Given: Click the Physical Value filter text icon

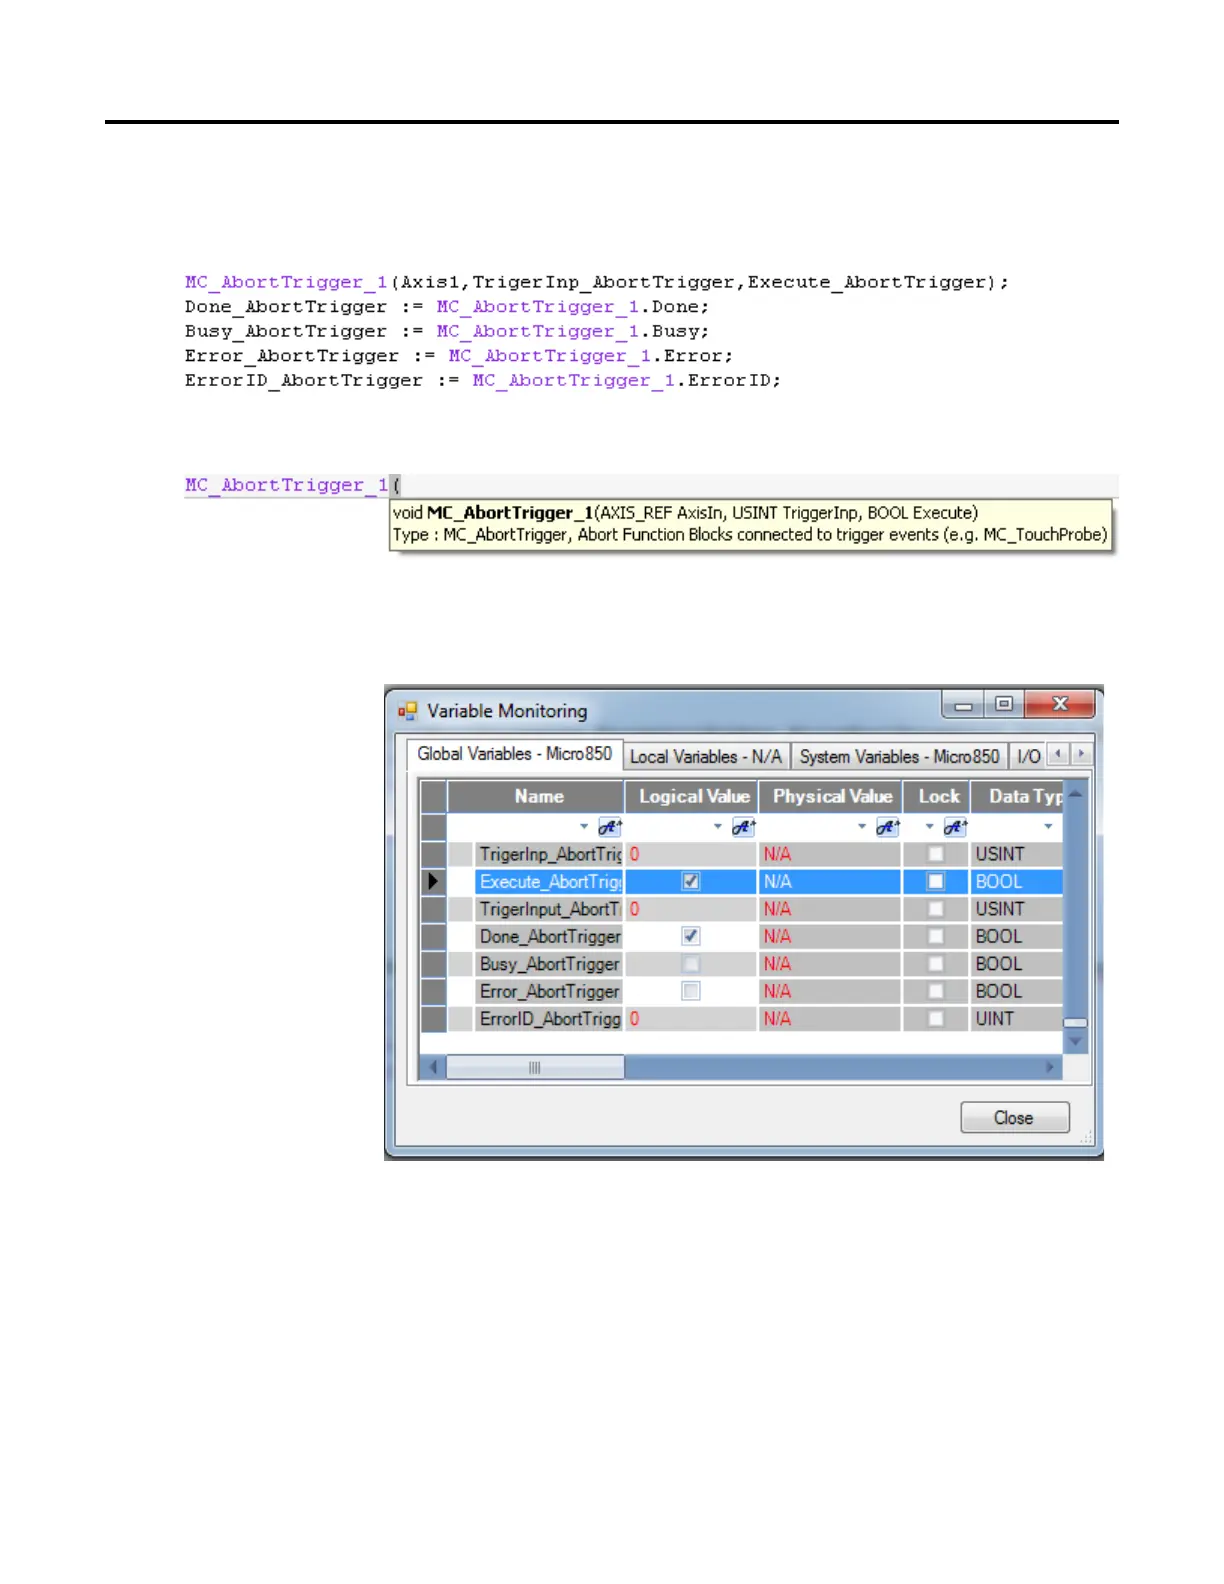Looking at the screenshot, I should point(887,827).
